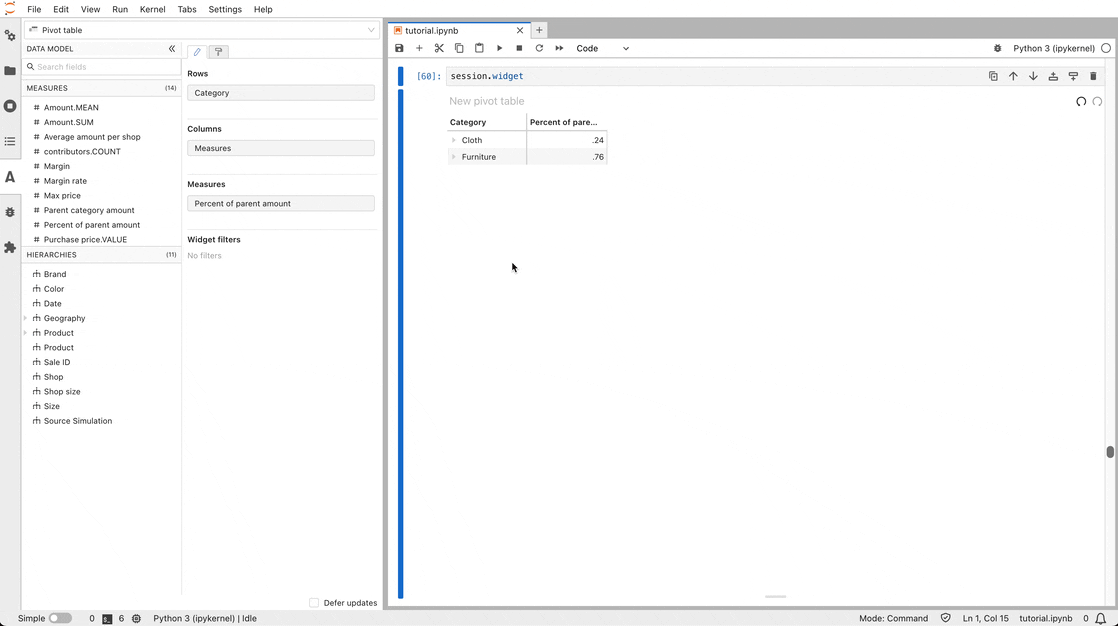Switch to the tutorial.ipynb tab
The height and width of the screenshot is (626, 1118).
(x=432, y=30)
